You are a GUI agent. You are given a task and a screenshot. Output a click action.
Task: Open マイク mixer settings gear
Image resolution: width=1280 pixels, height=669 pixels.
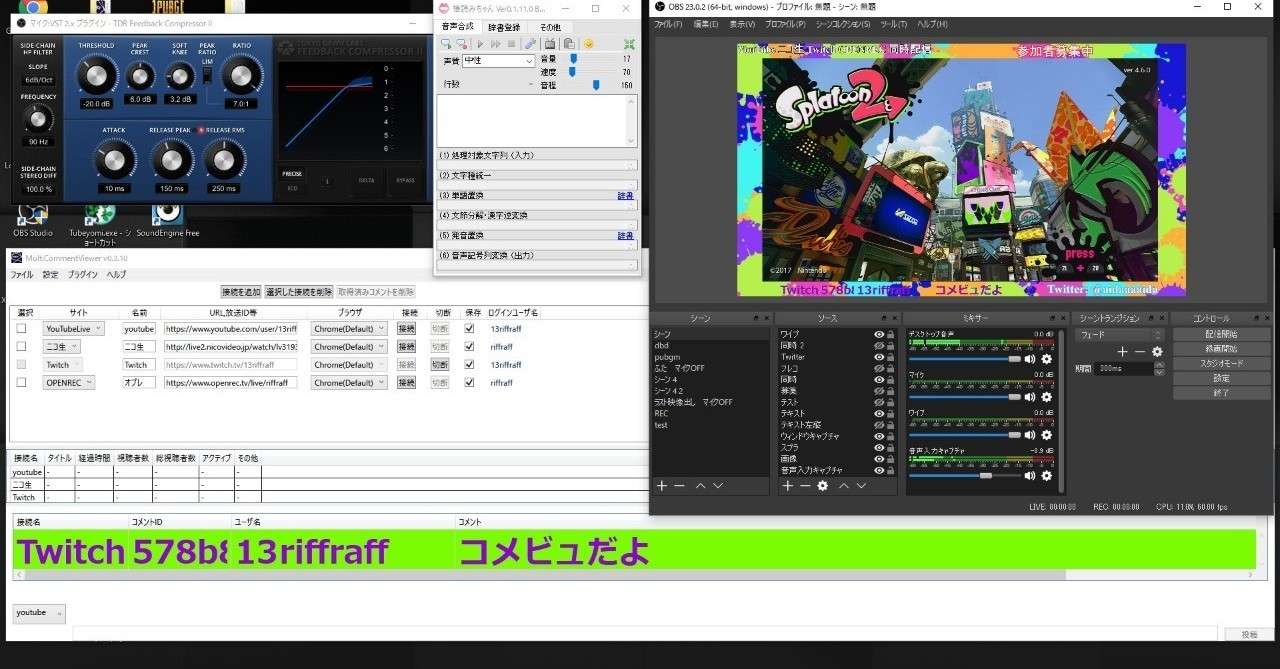tap(1047, 397)
